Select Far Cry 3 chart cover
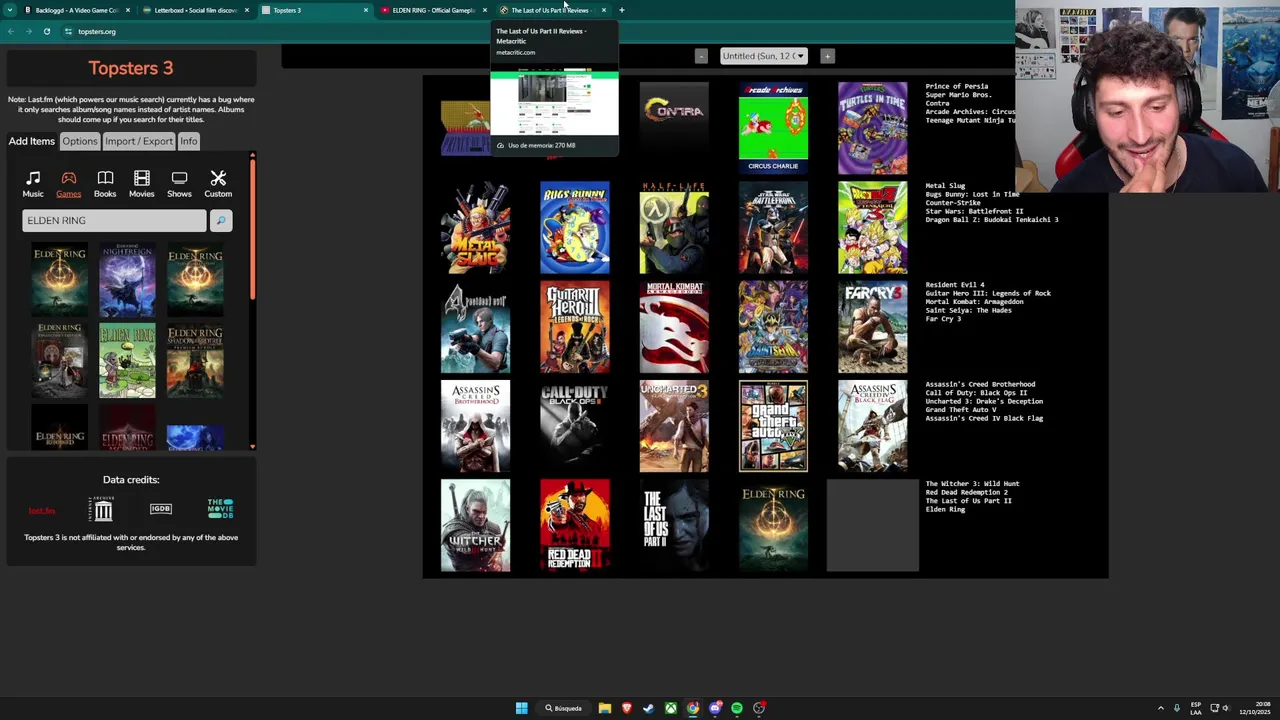 click(872, 327)
